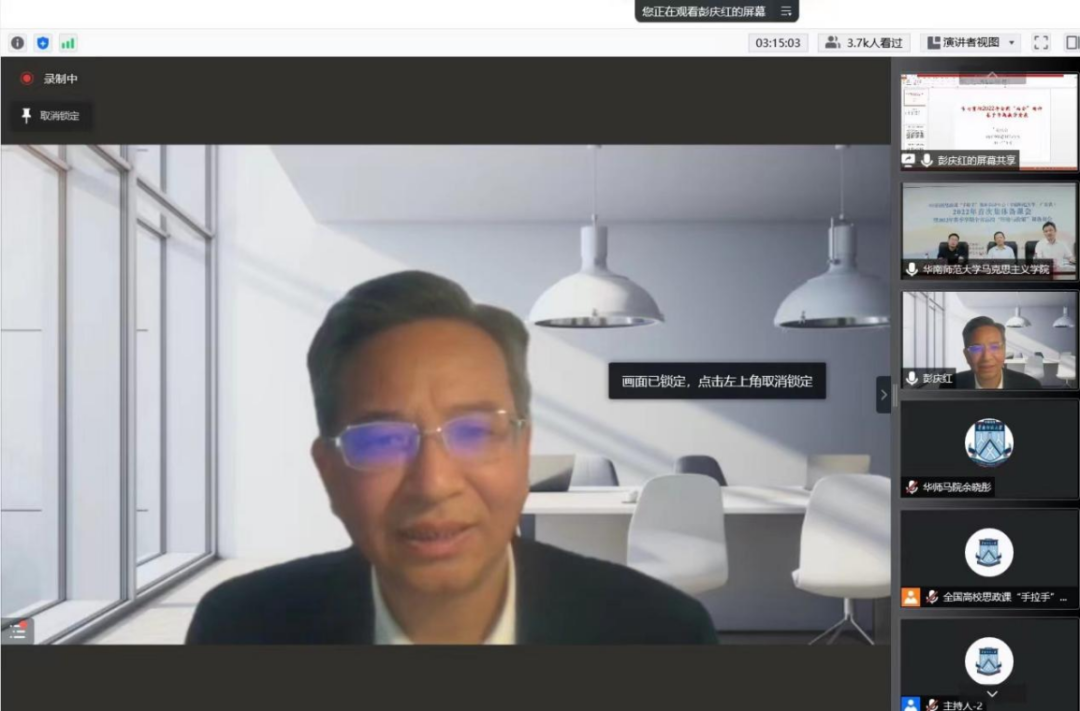Open the chat list icon at video bottom-left
Screen dimensions: 1080x711
(18, 630)
